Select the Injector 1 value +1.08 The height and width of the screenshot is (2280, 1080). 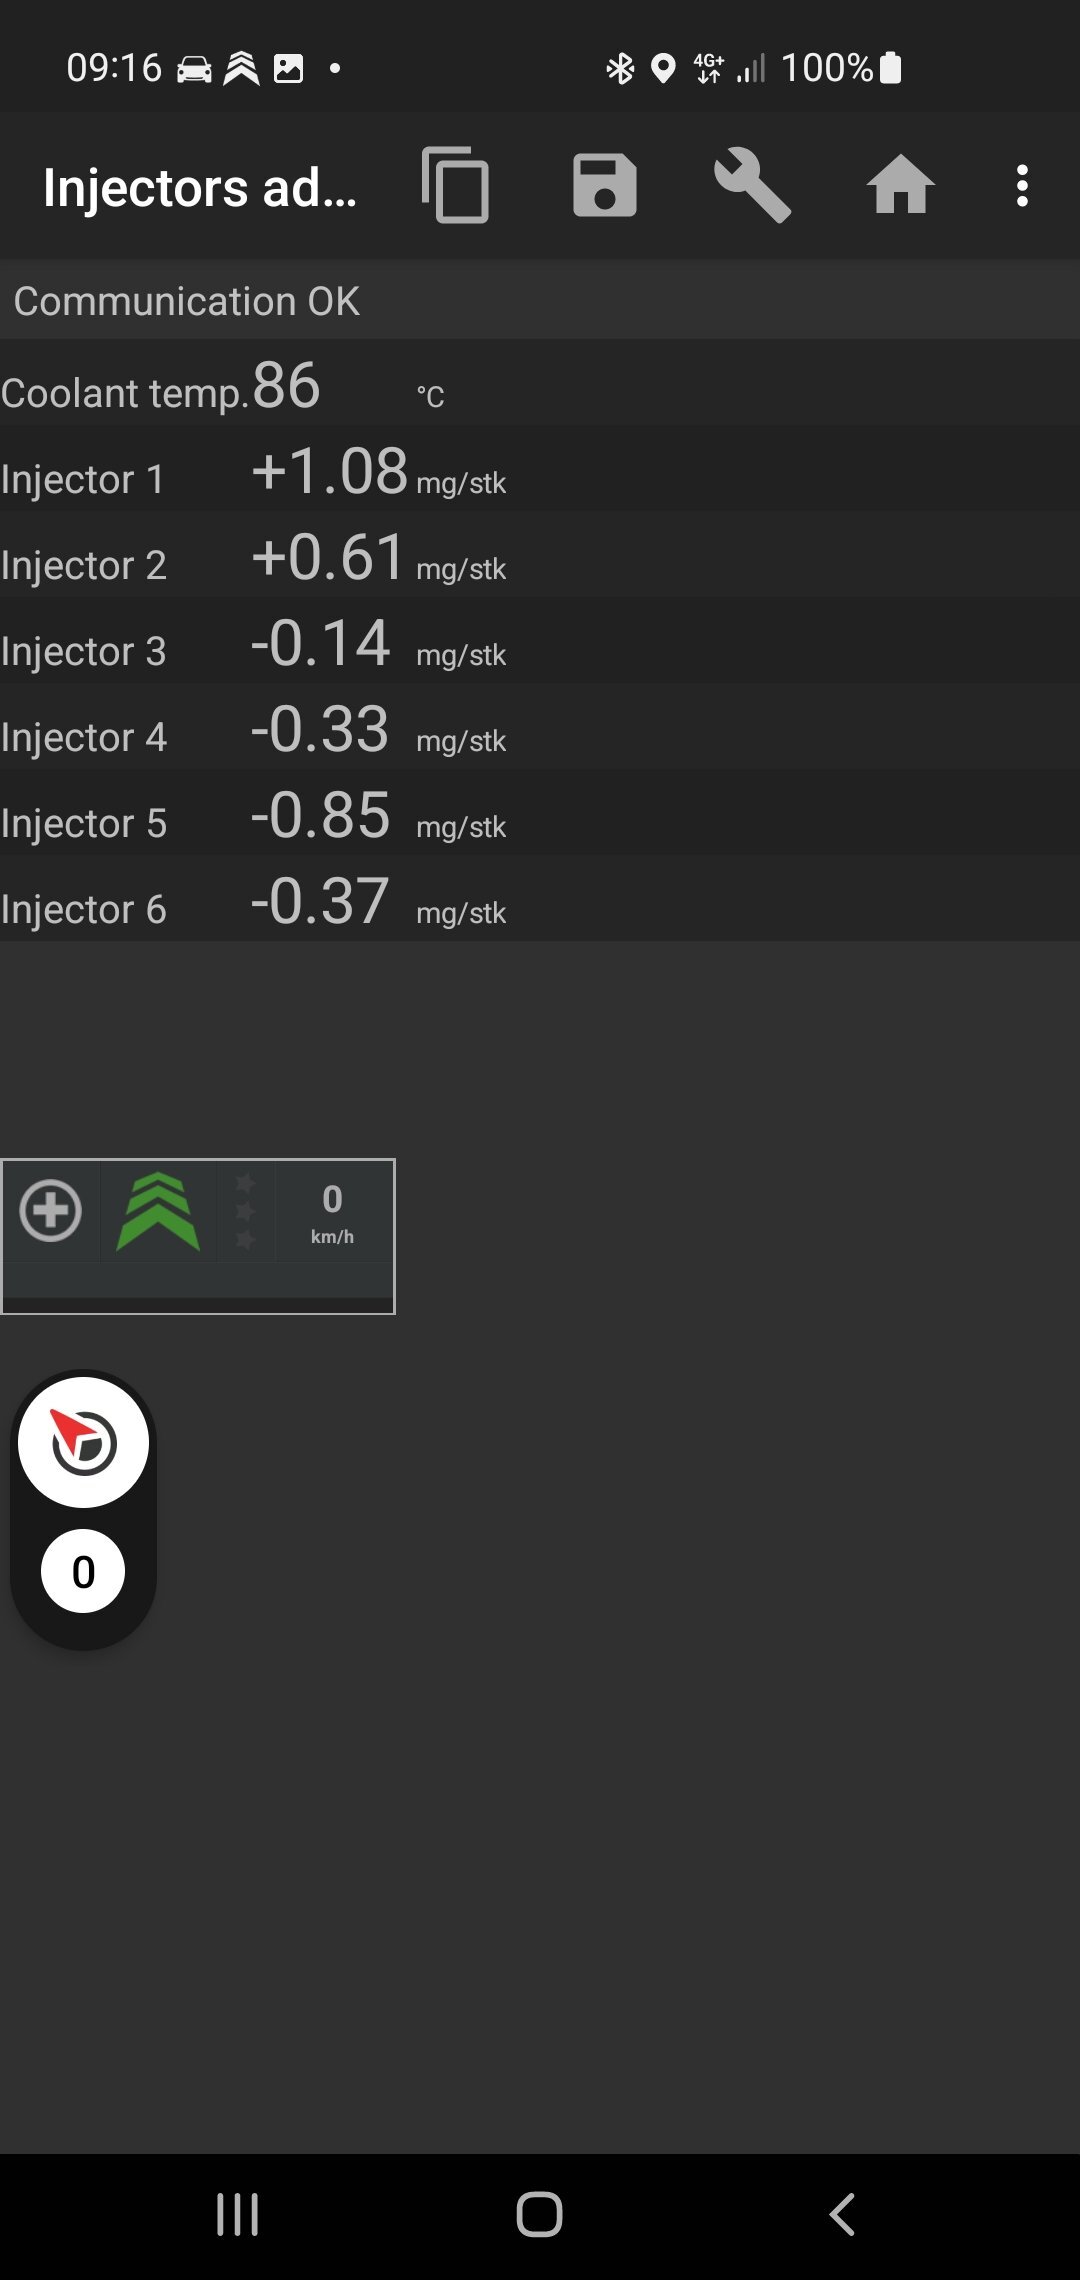click(x=330, y=471)
